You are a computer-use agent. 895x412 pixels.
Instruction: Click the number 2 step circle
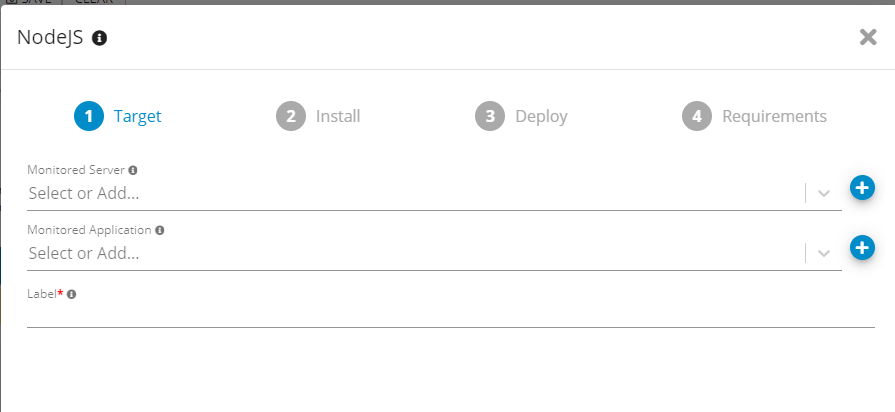coord(290,116)
